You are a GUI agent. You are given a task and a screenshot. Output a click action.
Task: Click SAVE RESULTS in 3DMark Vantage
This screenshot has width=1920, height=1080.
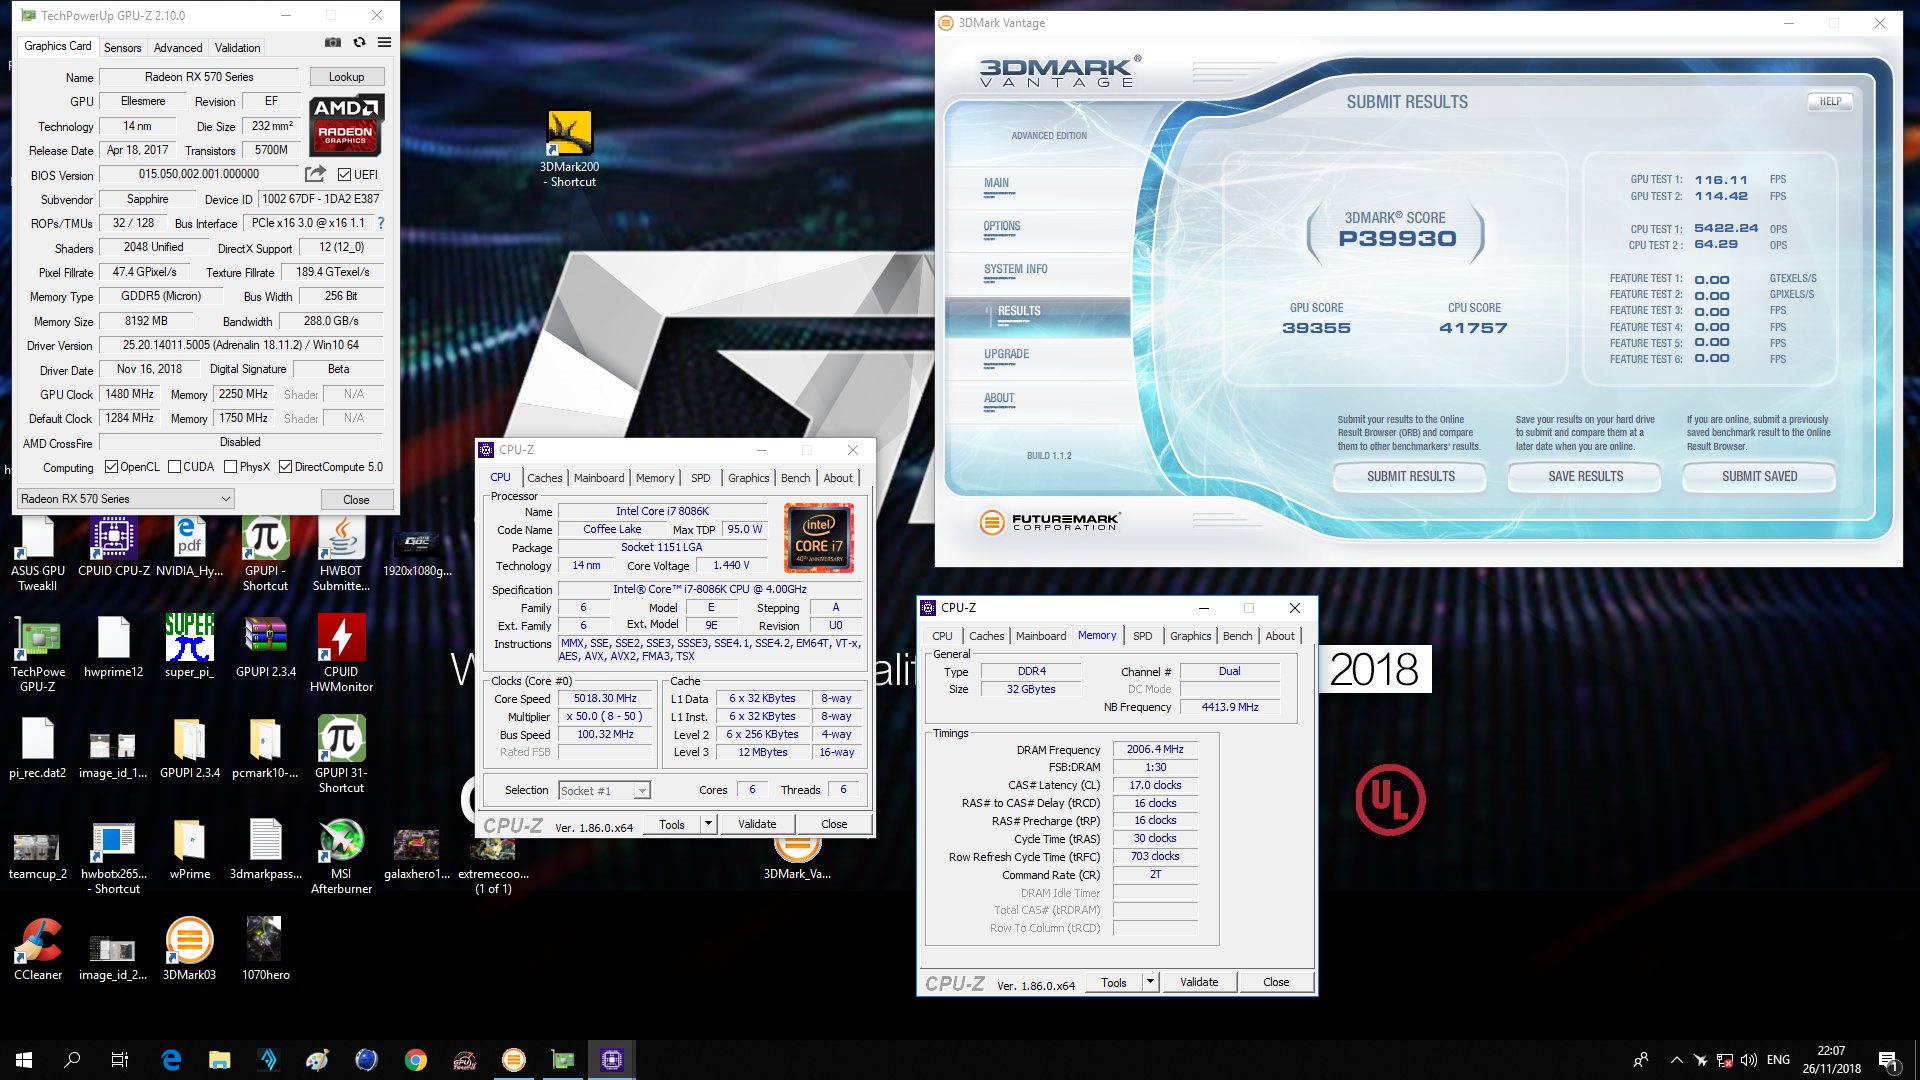(x=1585, y=476)
